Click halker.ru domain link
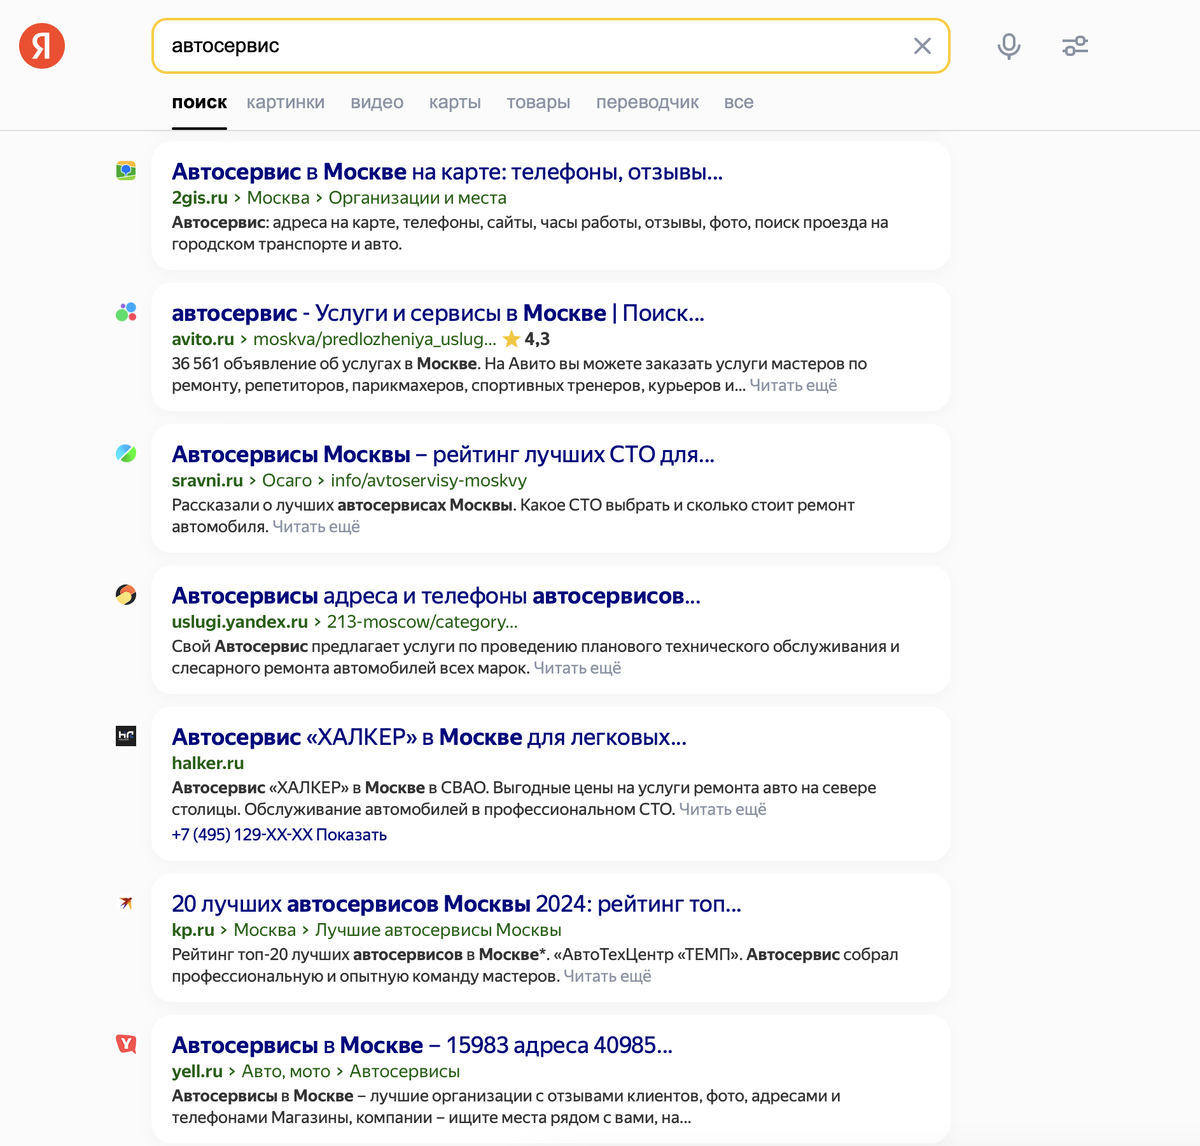The height and width of the screenshot is (1146, 1200). click(208, 762)
